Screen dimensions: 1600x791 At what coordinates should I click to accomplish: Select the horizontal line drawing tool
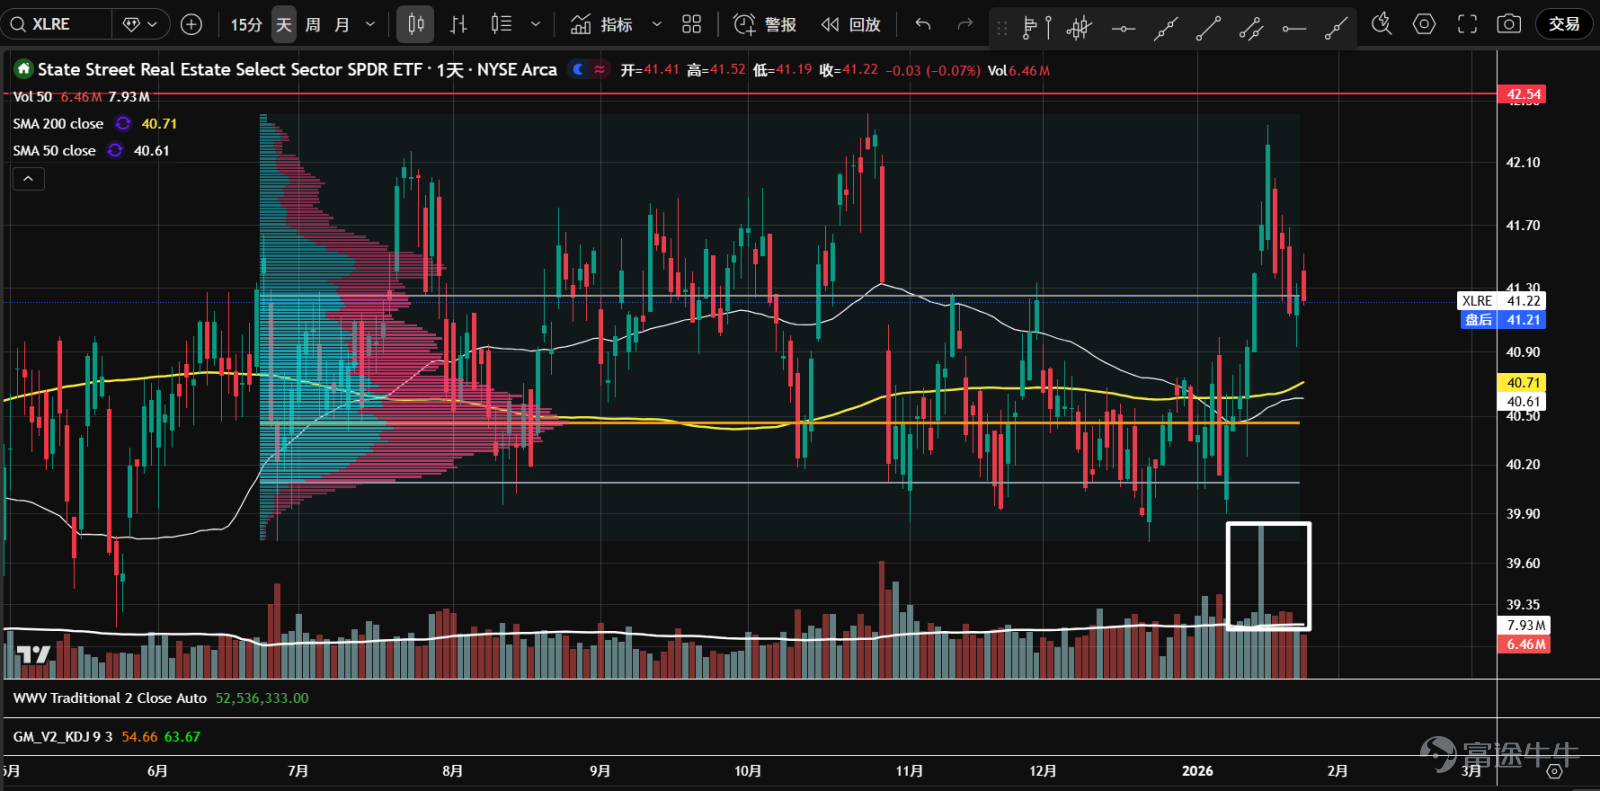1124,28
